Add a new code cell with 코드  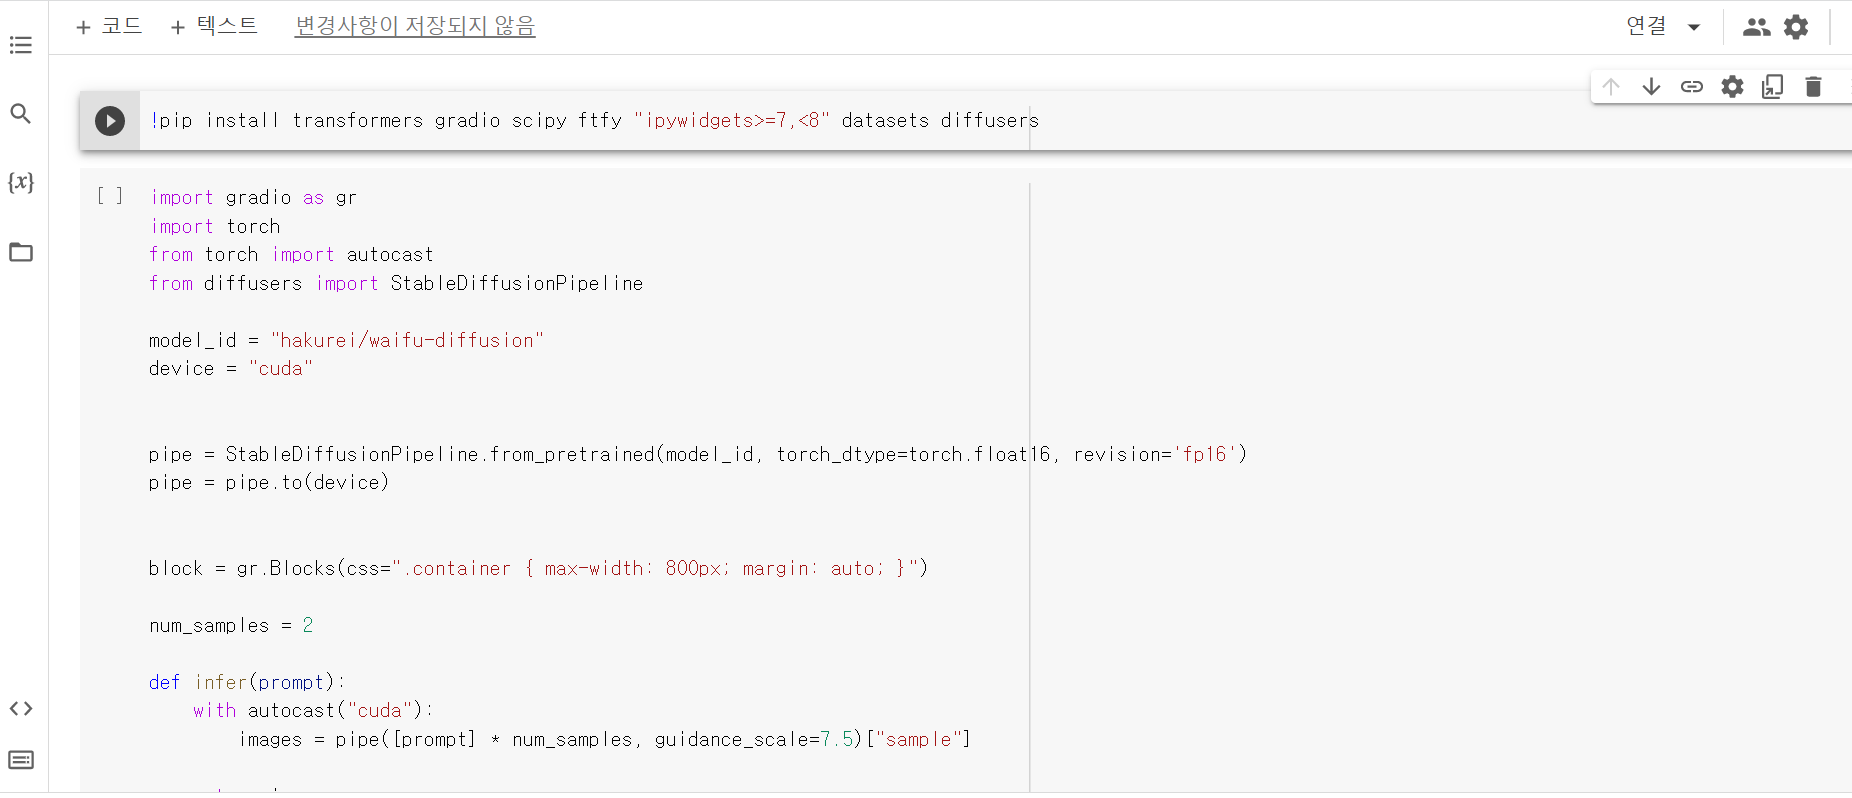(x=109, y=26)
